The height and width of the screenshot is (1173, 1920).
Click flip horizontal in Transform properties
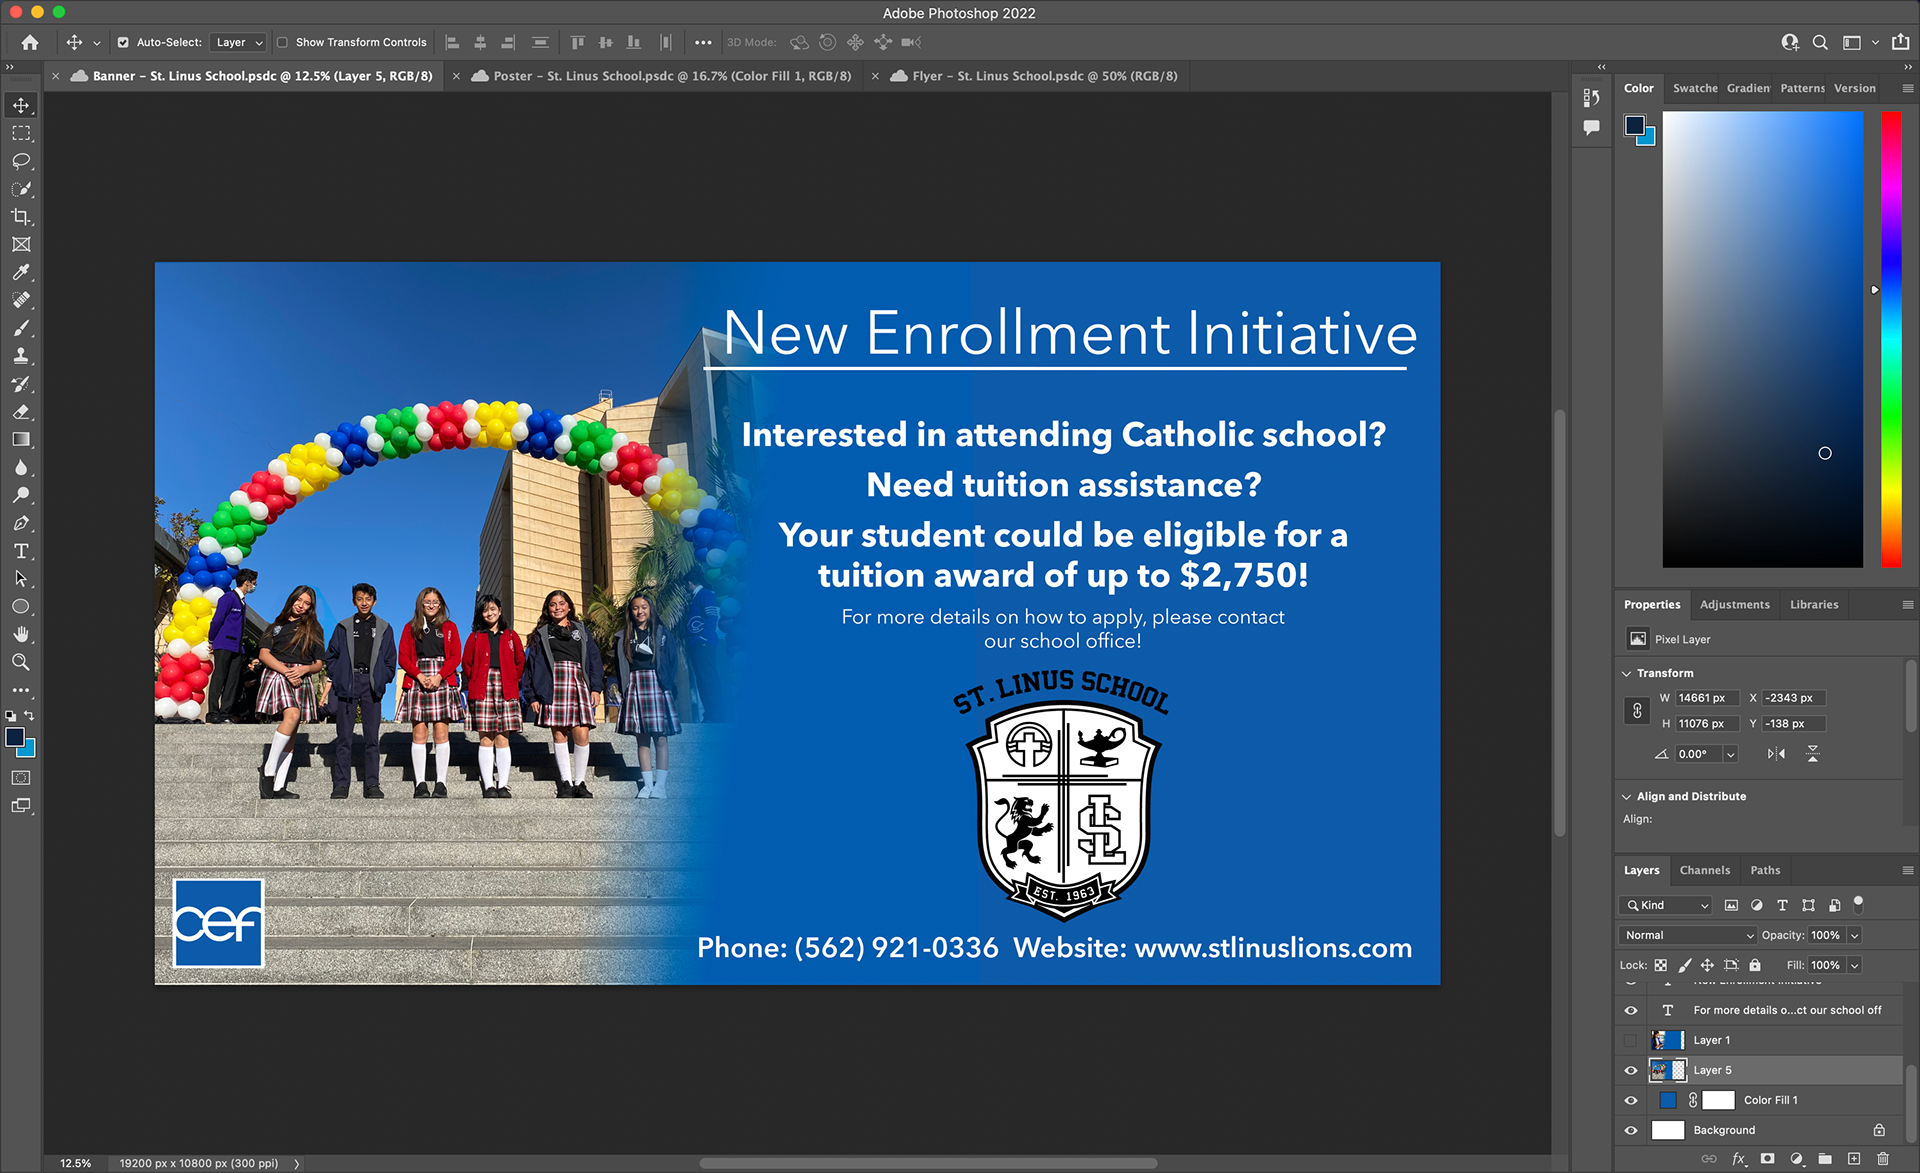[x=1776, y=754]
